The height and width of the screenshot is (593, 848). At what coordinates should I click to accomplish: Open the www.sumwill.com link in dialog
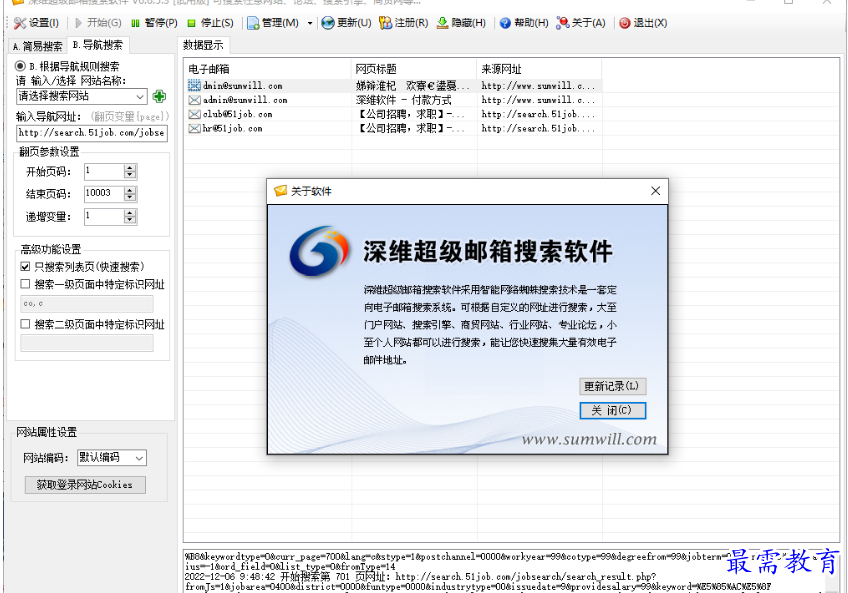588,439
